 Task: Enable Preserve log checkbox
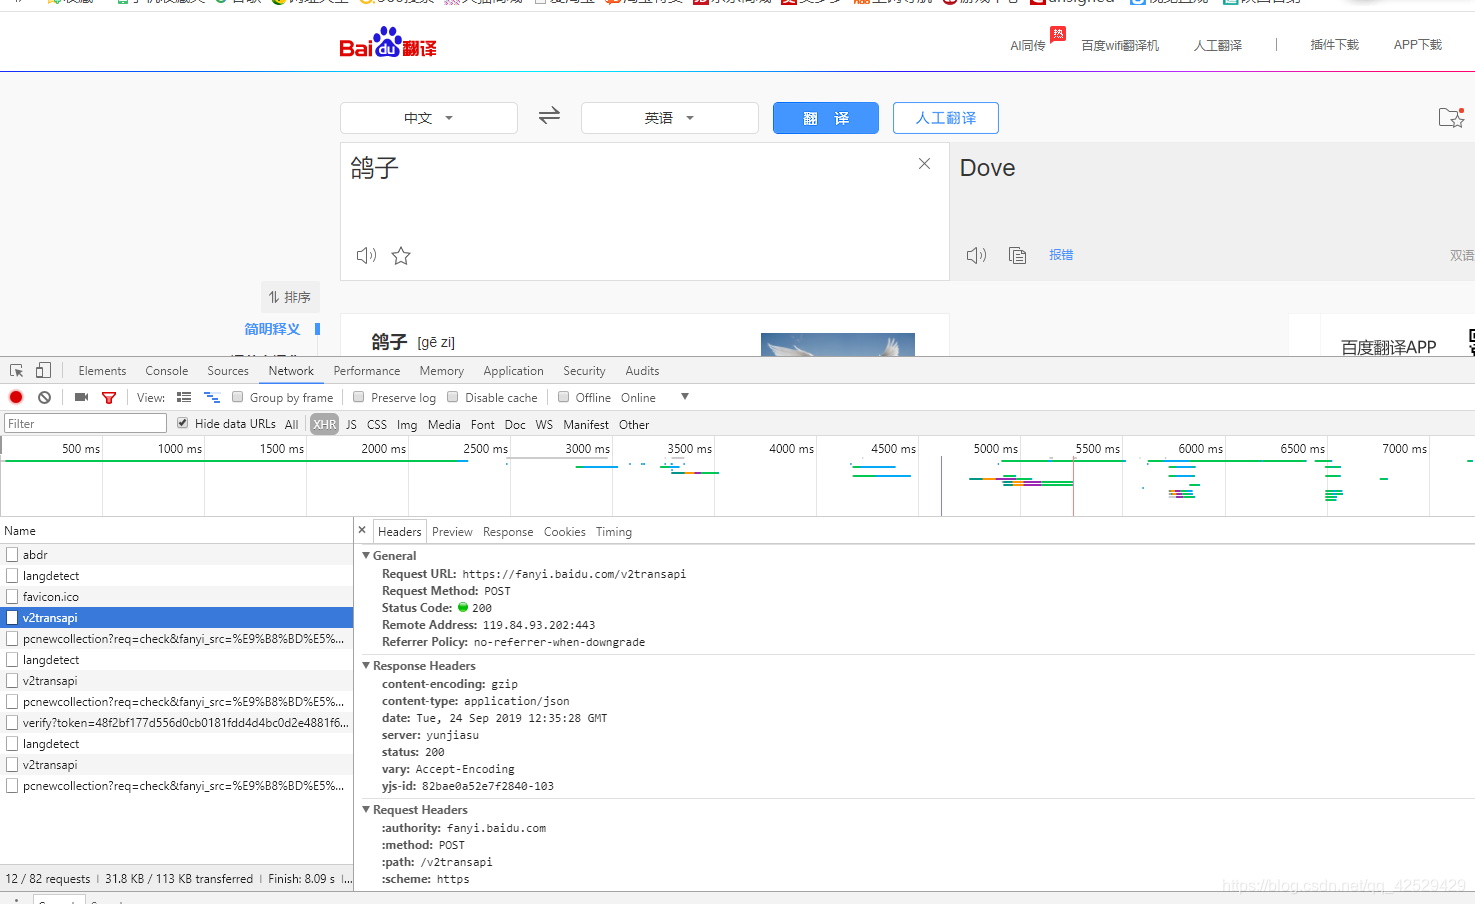coord(359,397)
